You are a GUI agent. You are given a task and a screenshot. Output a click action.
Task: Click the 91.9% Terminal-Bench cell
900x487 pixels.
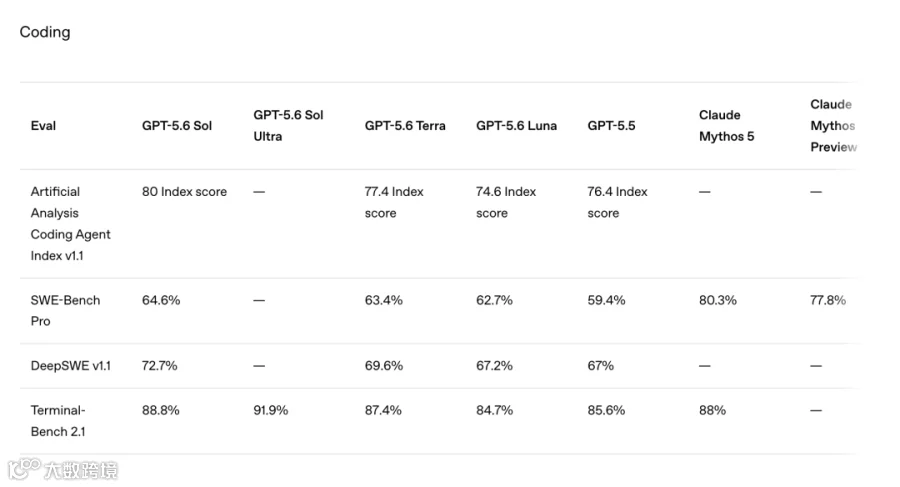pos(270,411)
